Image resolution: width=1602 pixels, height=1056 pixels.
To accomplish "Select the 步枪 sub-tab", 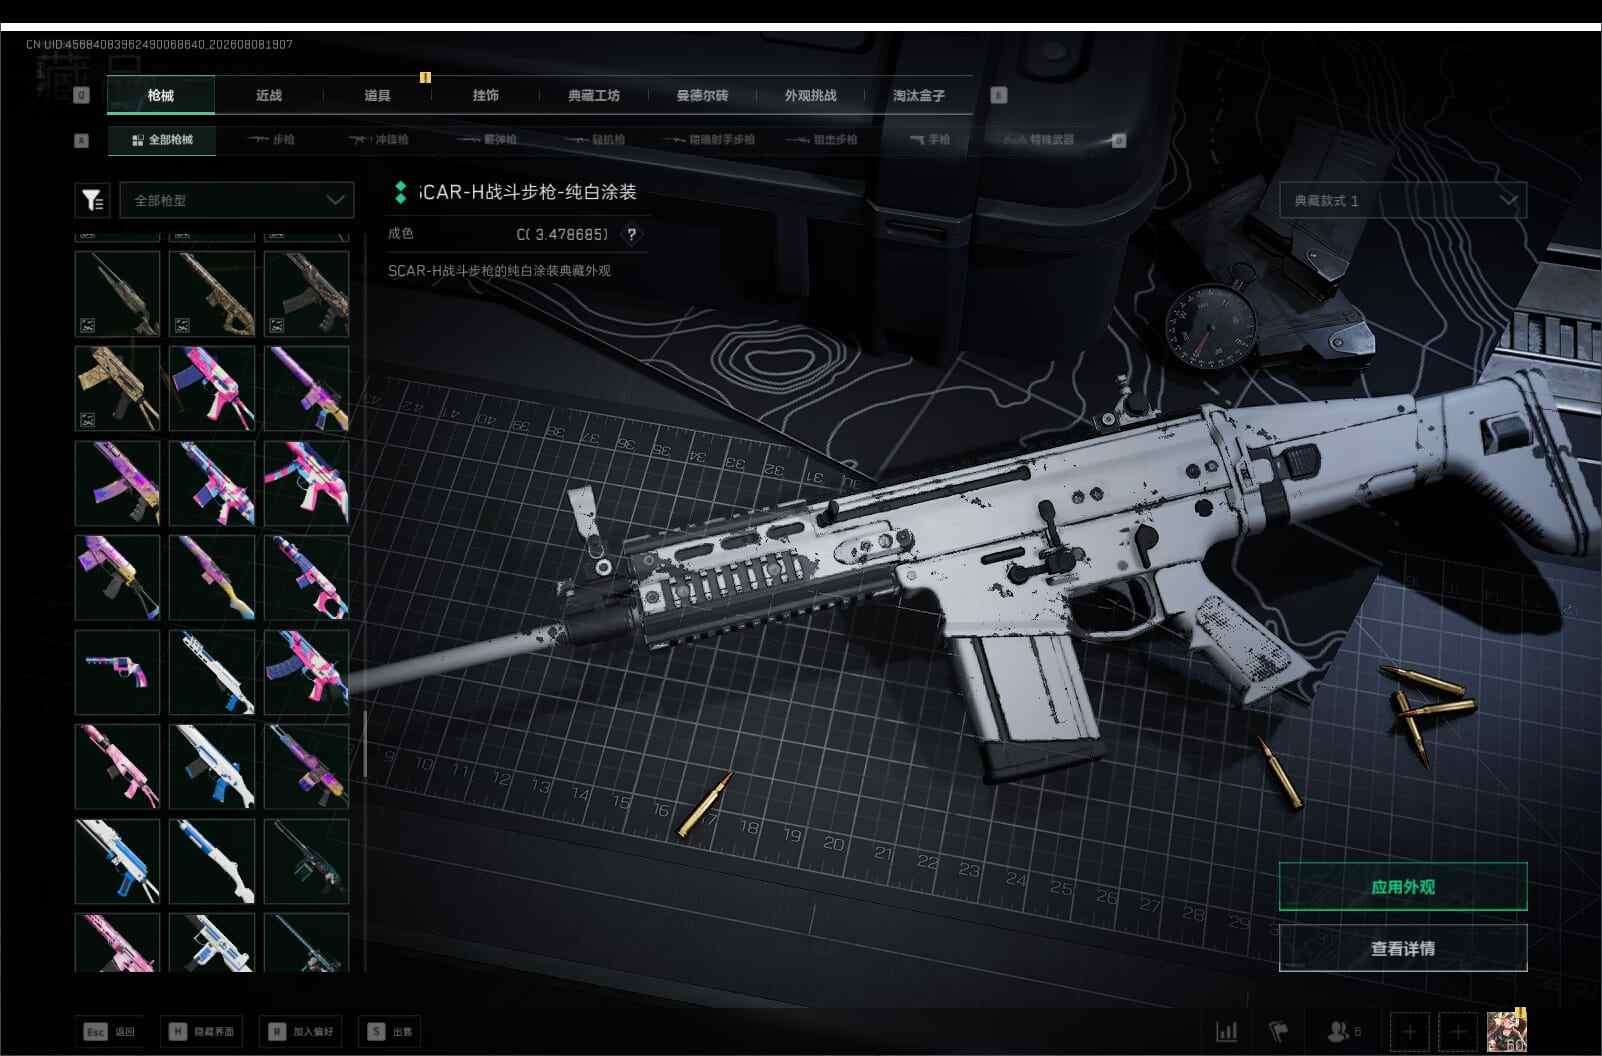I will [271, 140].
